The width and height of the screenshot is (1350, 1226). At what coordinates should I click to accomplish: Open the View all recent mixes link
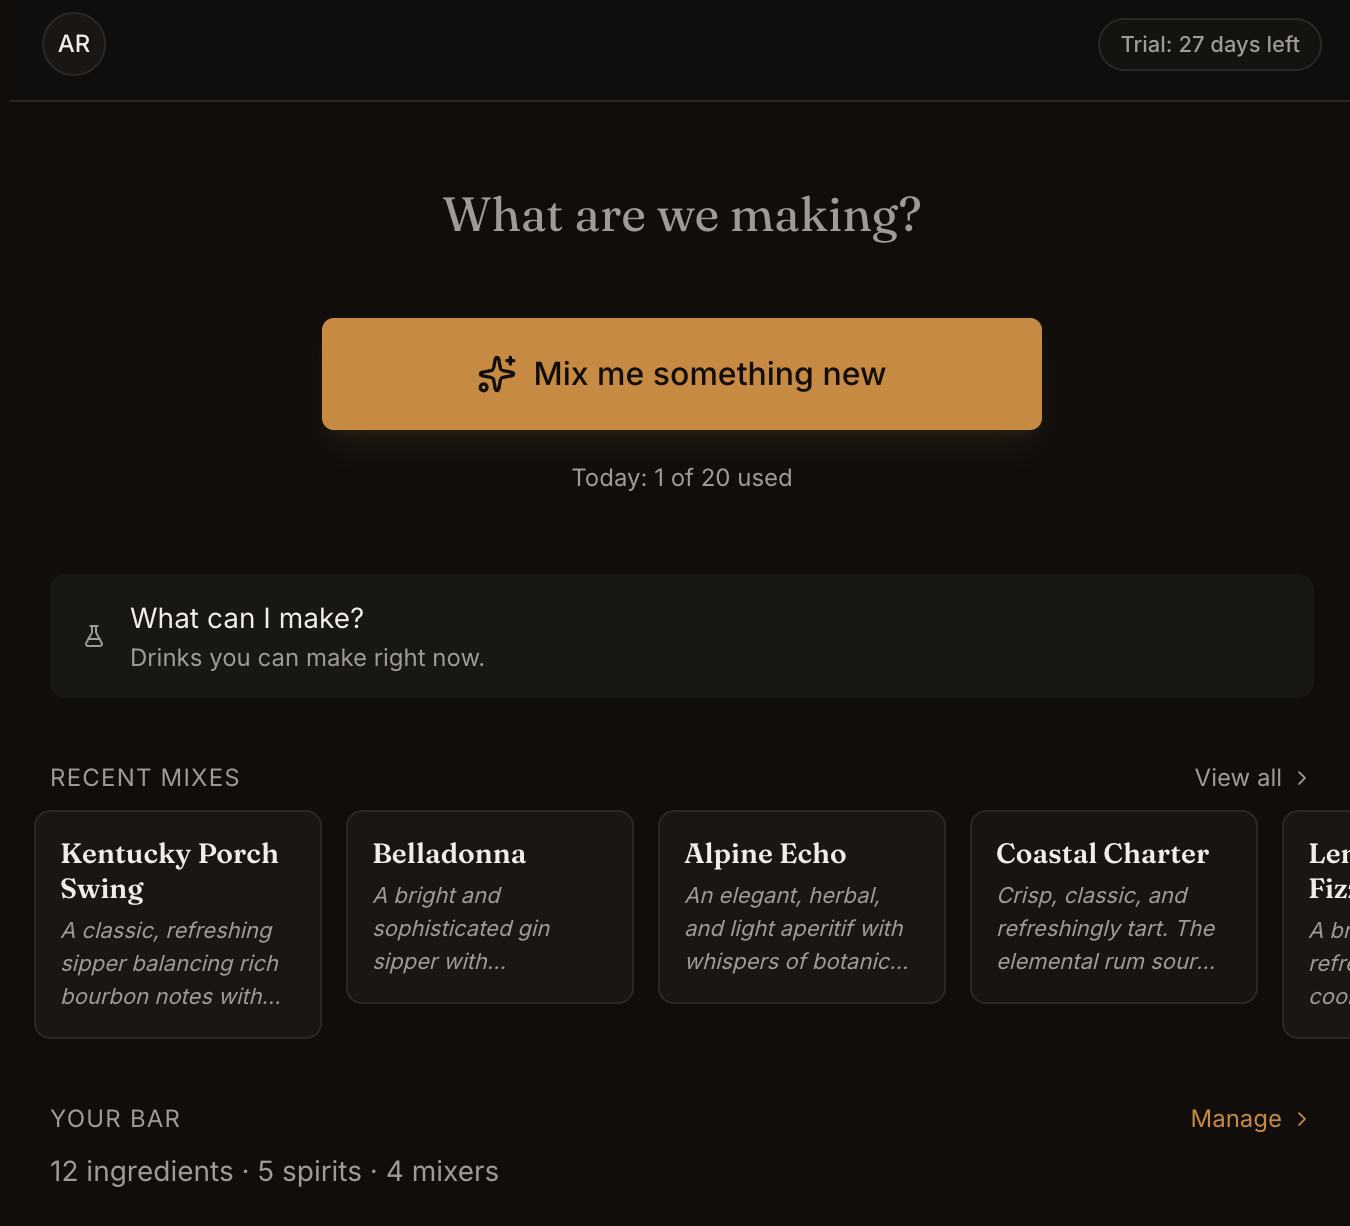coord(1251,778)
